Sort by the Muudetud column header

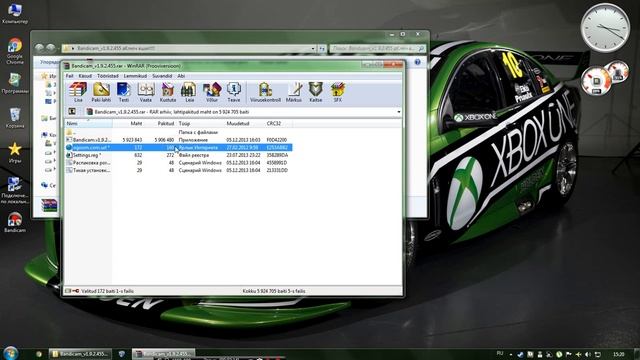pyautogui.click(x=244, y=123)
